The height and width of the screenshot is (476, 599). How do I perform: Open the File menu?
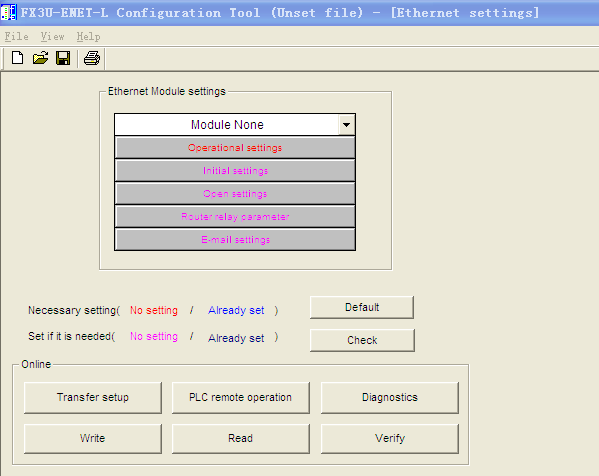16,37
